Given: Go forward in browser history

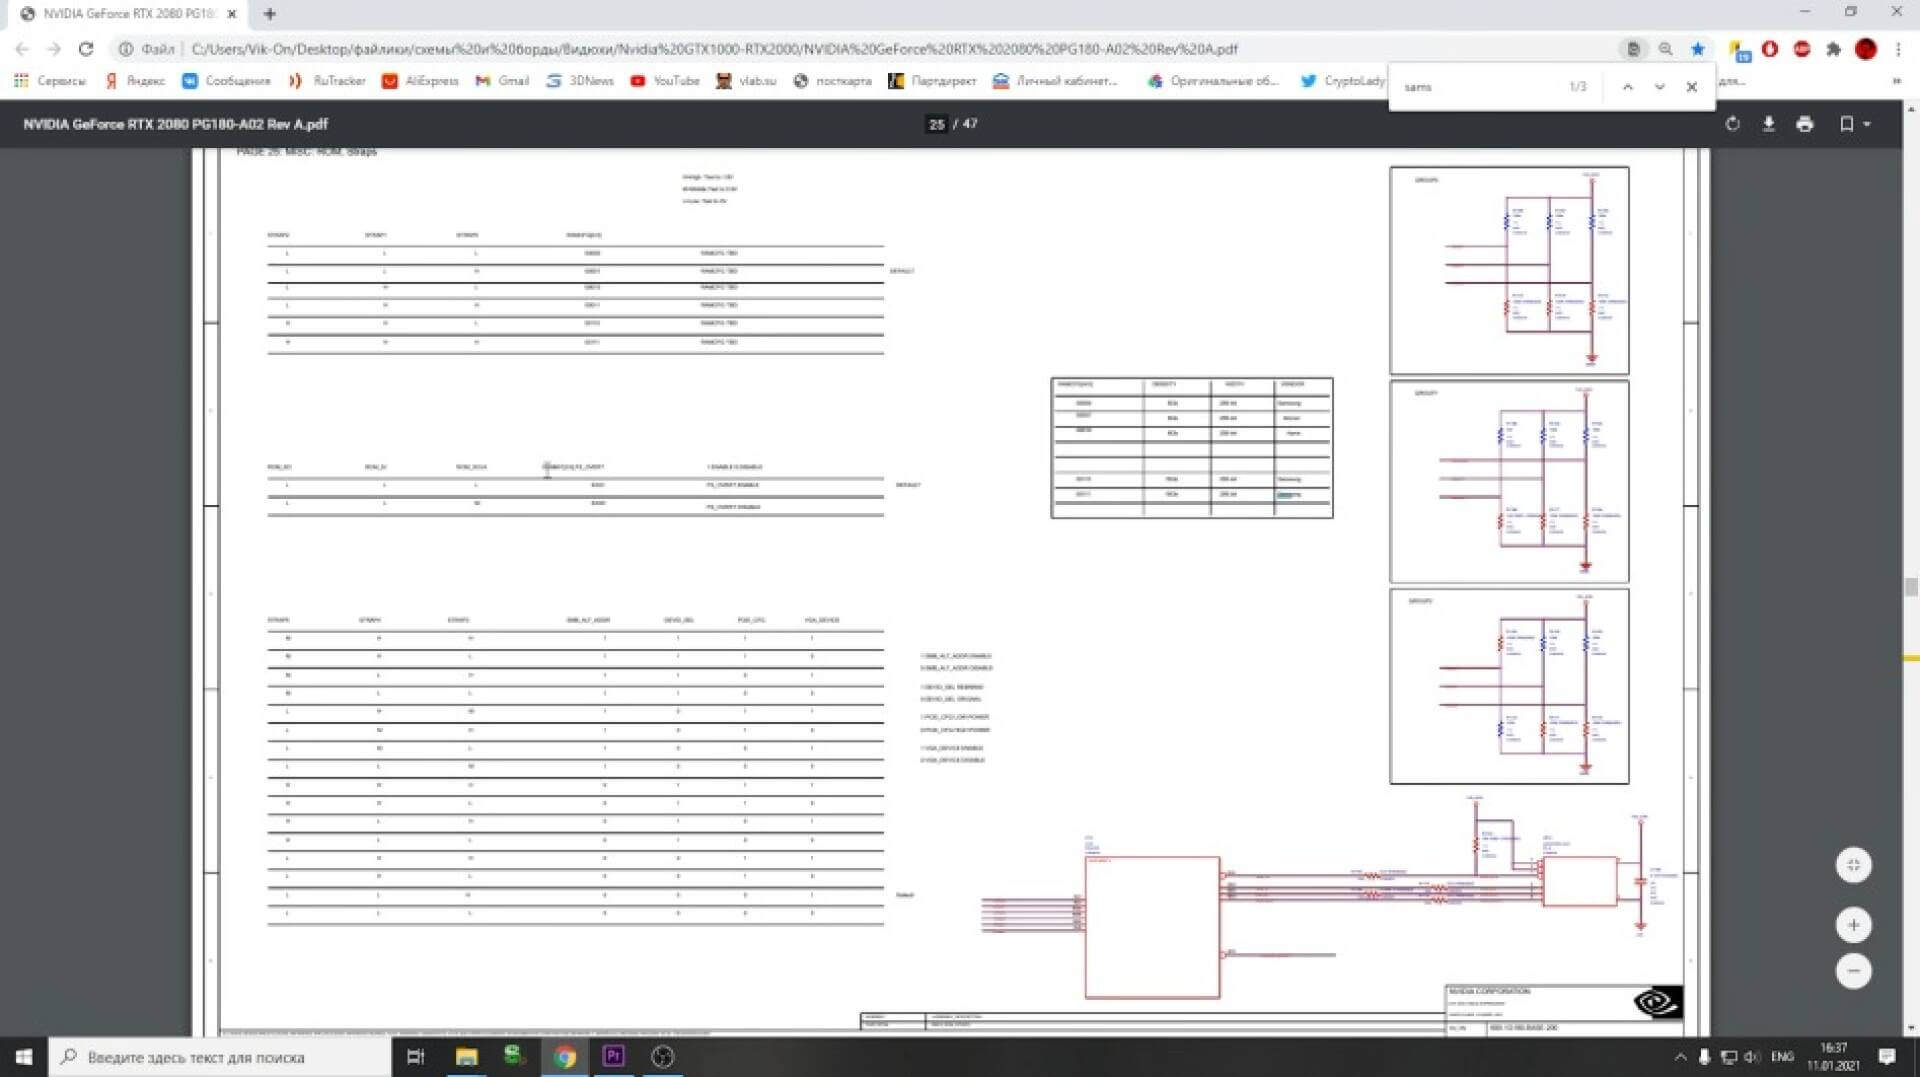Looking at the screenshot, I should tap(54, 49).
